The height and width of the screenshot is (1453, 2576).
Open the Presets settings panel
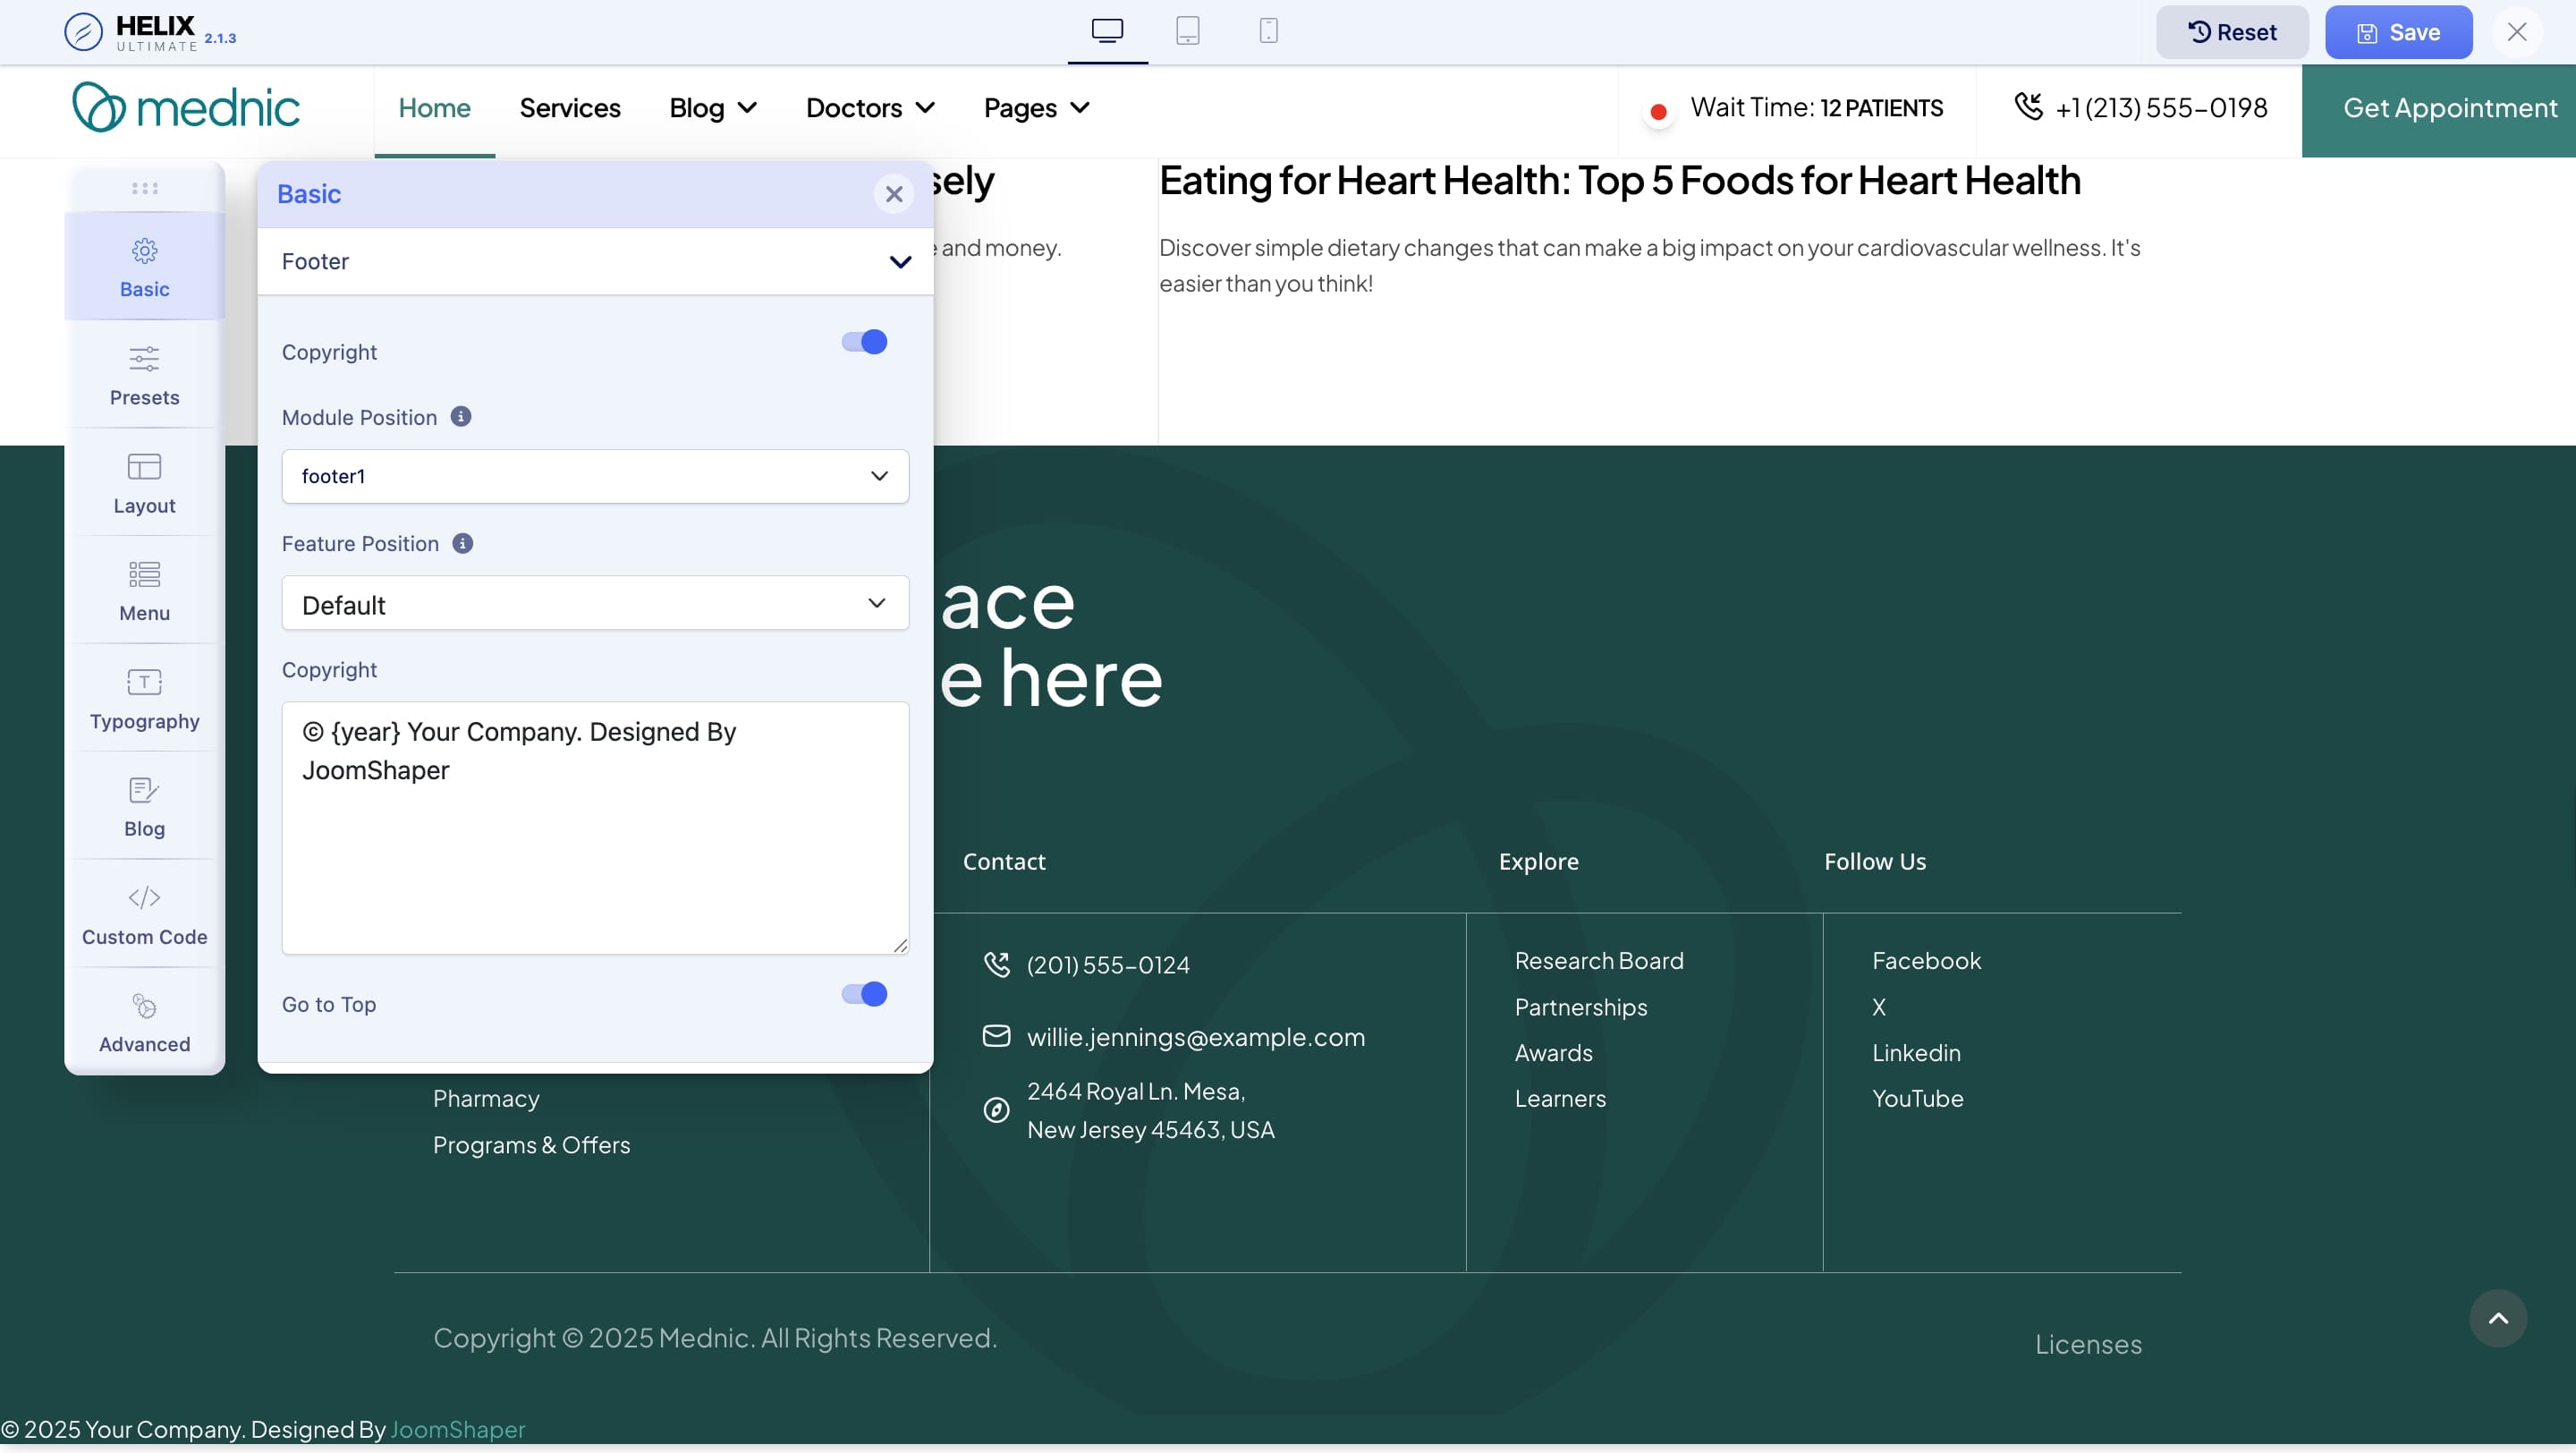[144, 375]
